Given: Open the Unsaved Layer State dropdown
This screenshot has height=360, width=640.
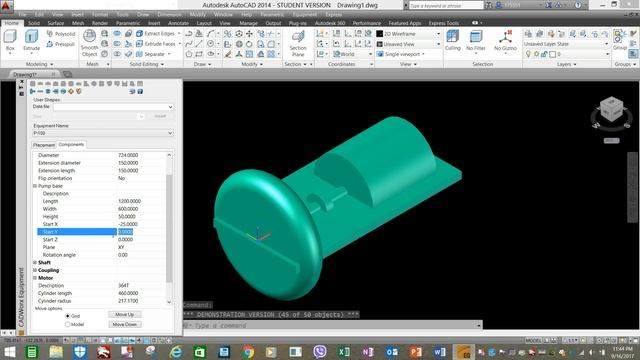Looking at the screenshot, I should [566, 44].
